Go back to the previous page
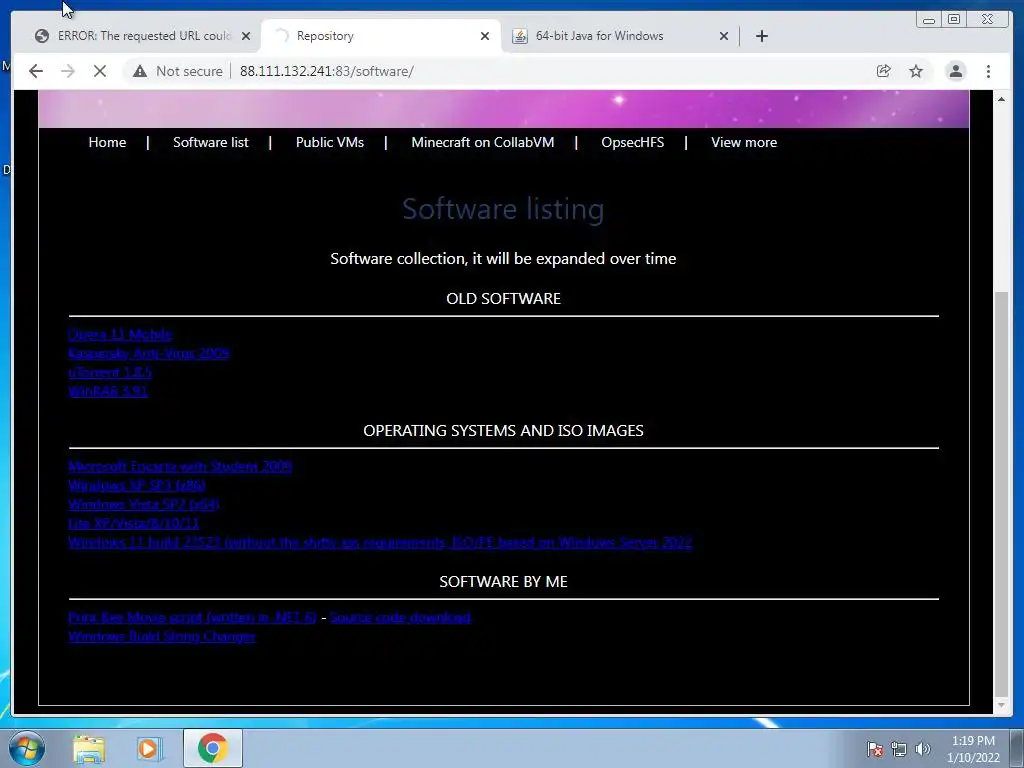1024x768 pixels. pyautogui.click(x=36, y=71)
